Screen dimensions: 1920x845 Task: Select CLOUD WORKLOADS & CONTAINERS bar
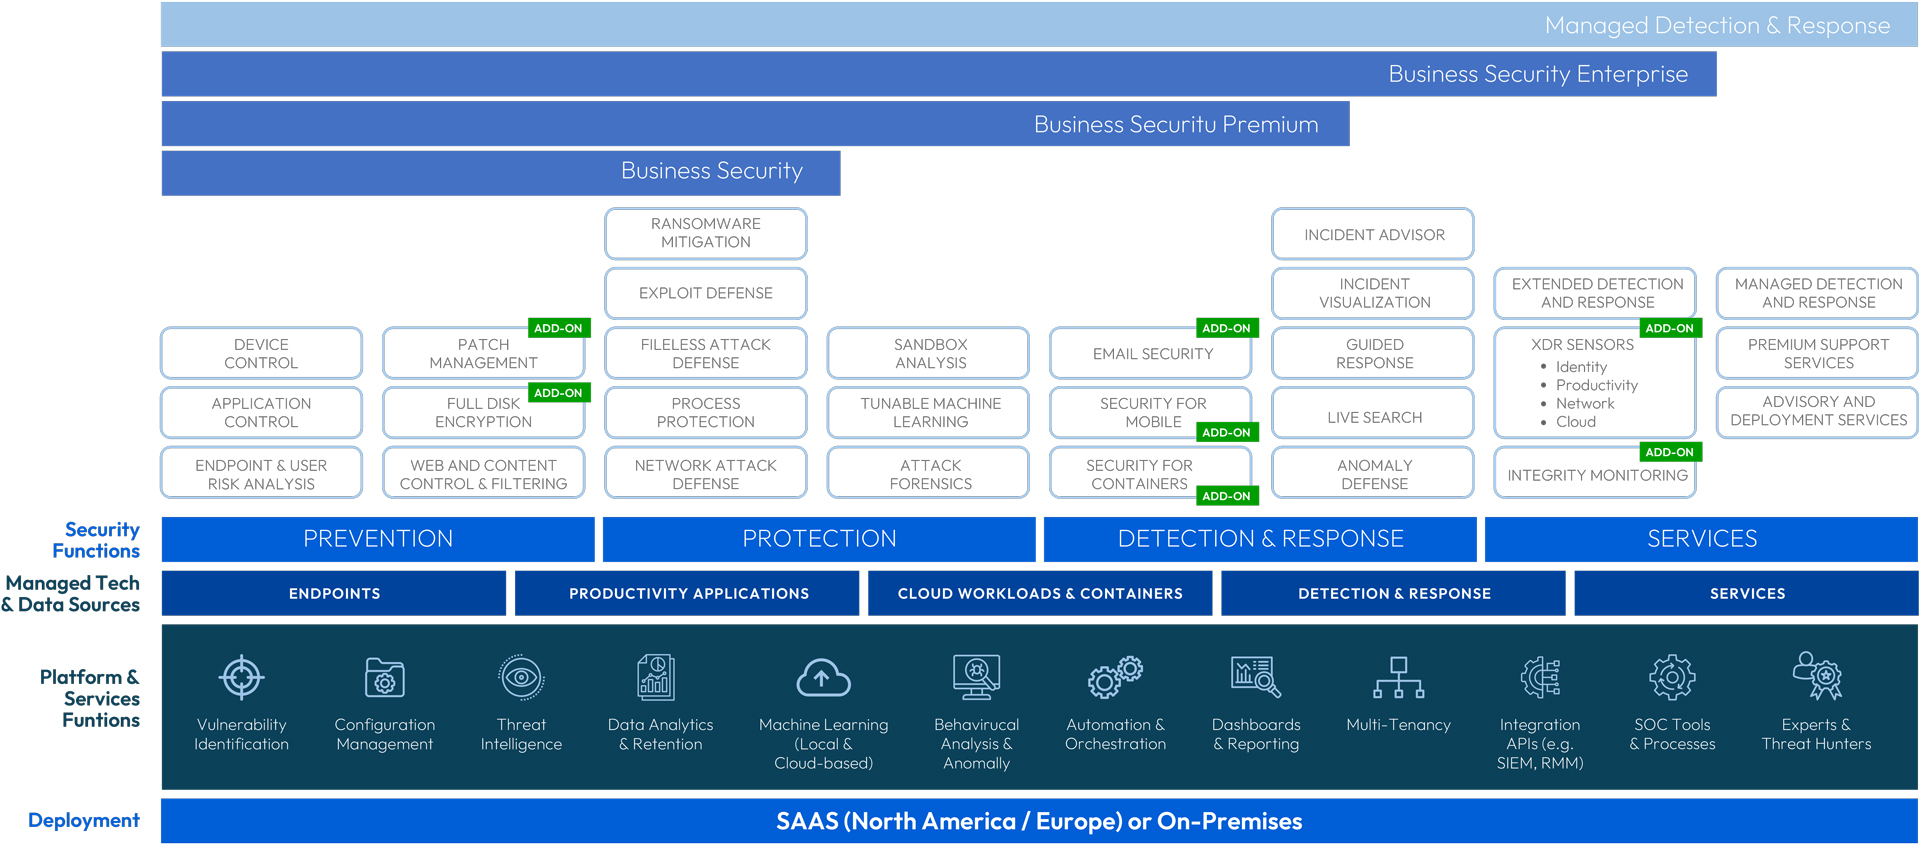point(1040,593)
